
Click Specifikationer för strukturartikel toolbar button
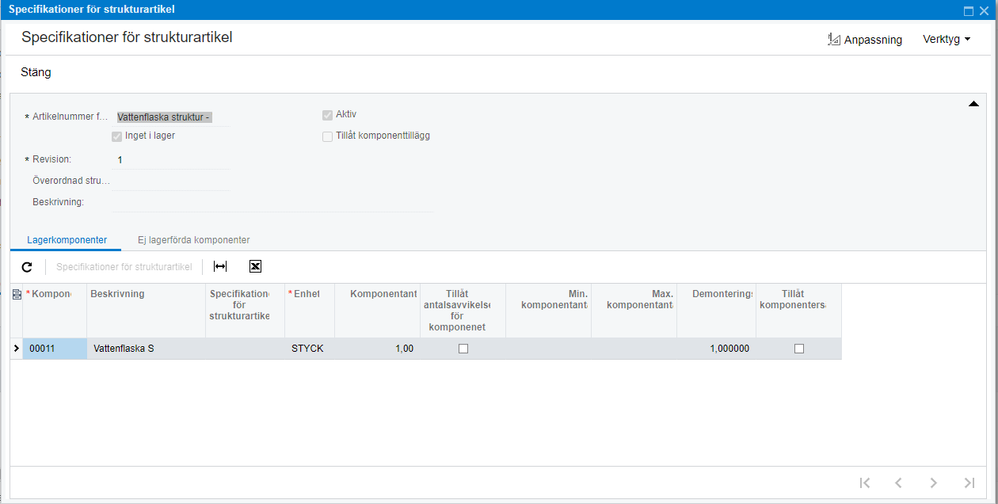point(124,267)
